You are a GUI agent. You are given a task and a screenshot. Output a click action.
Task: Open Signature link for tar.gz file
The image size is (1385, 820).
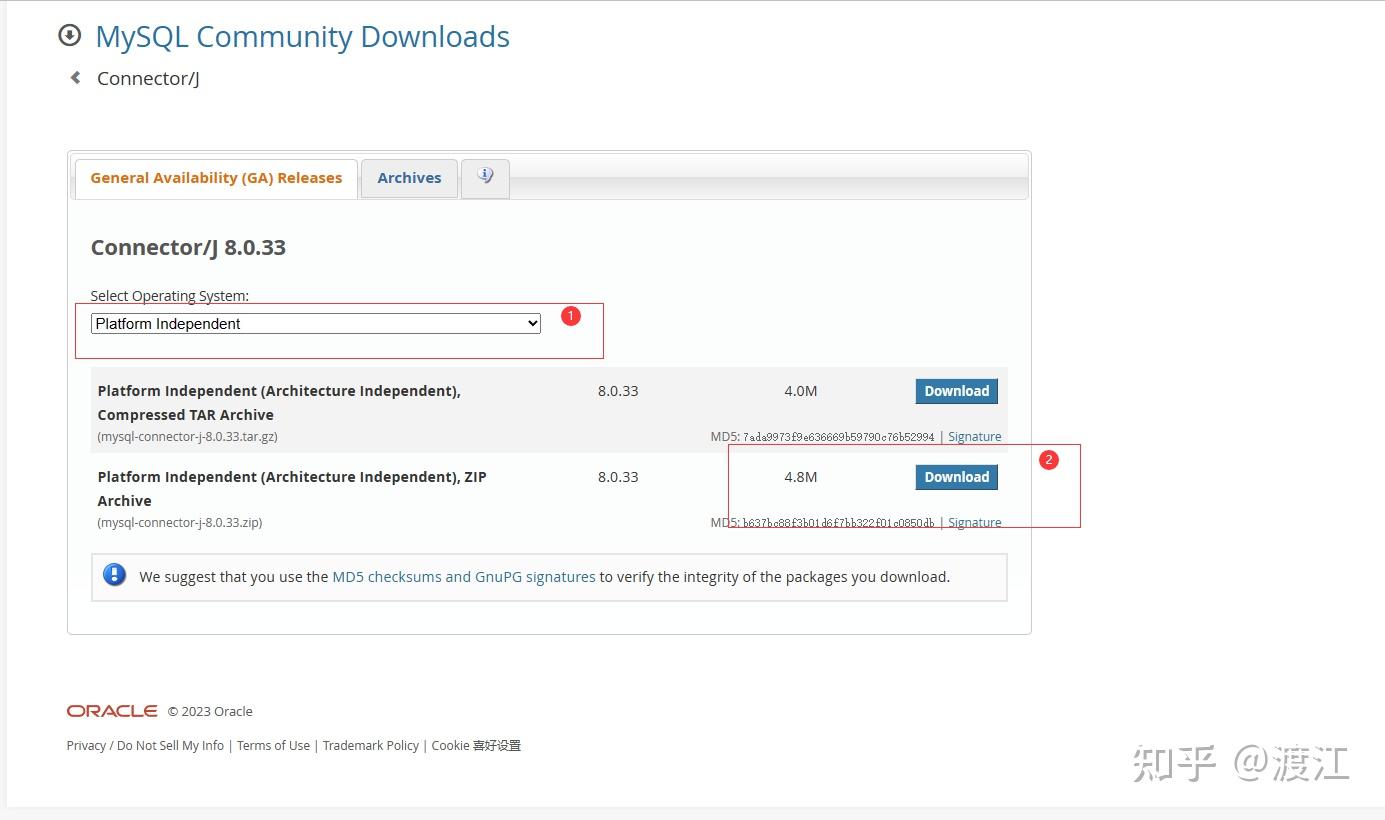tap(974, 437)
